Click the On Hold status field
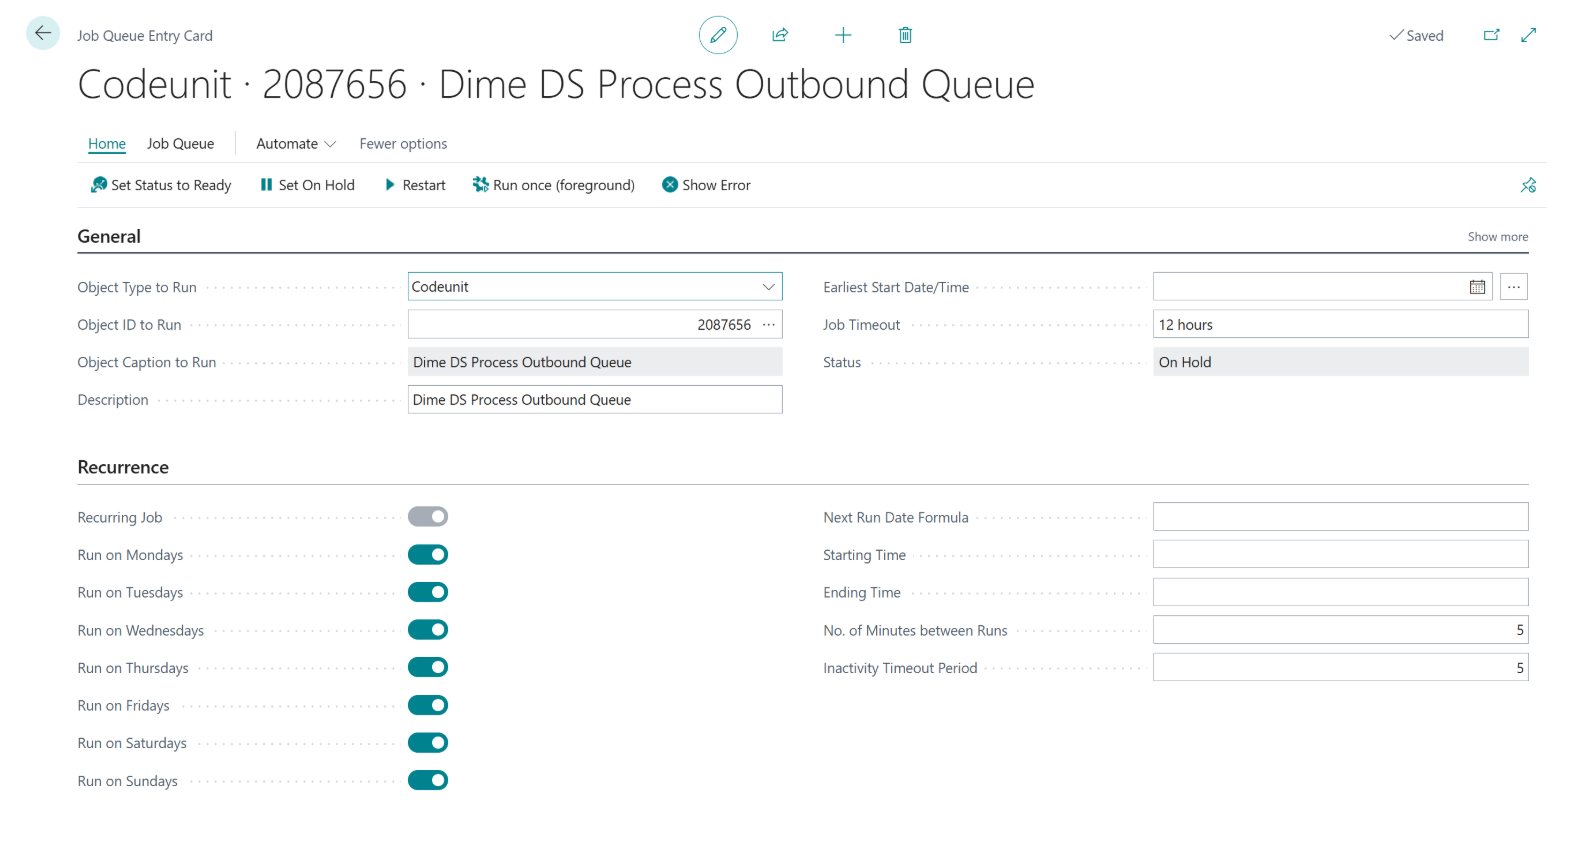This screenshot has width=1590, height=848. pos(1340,362)
